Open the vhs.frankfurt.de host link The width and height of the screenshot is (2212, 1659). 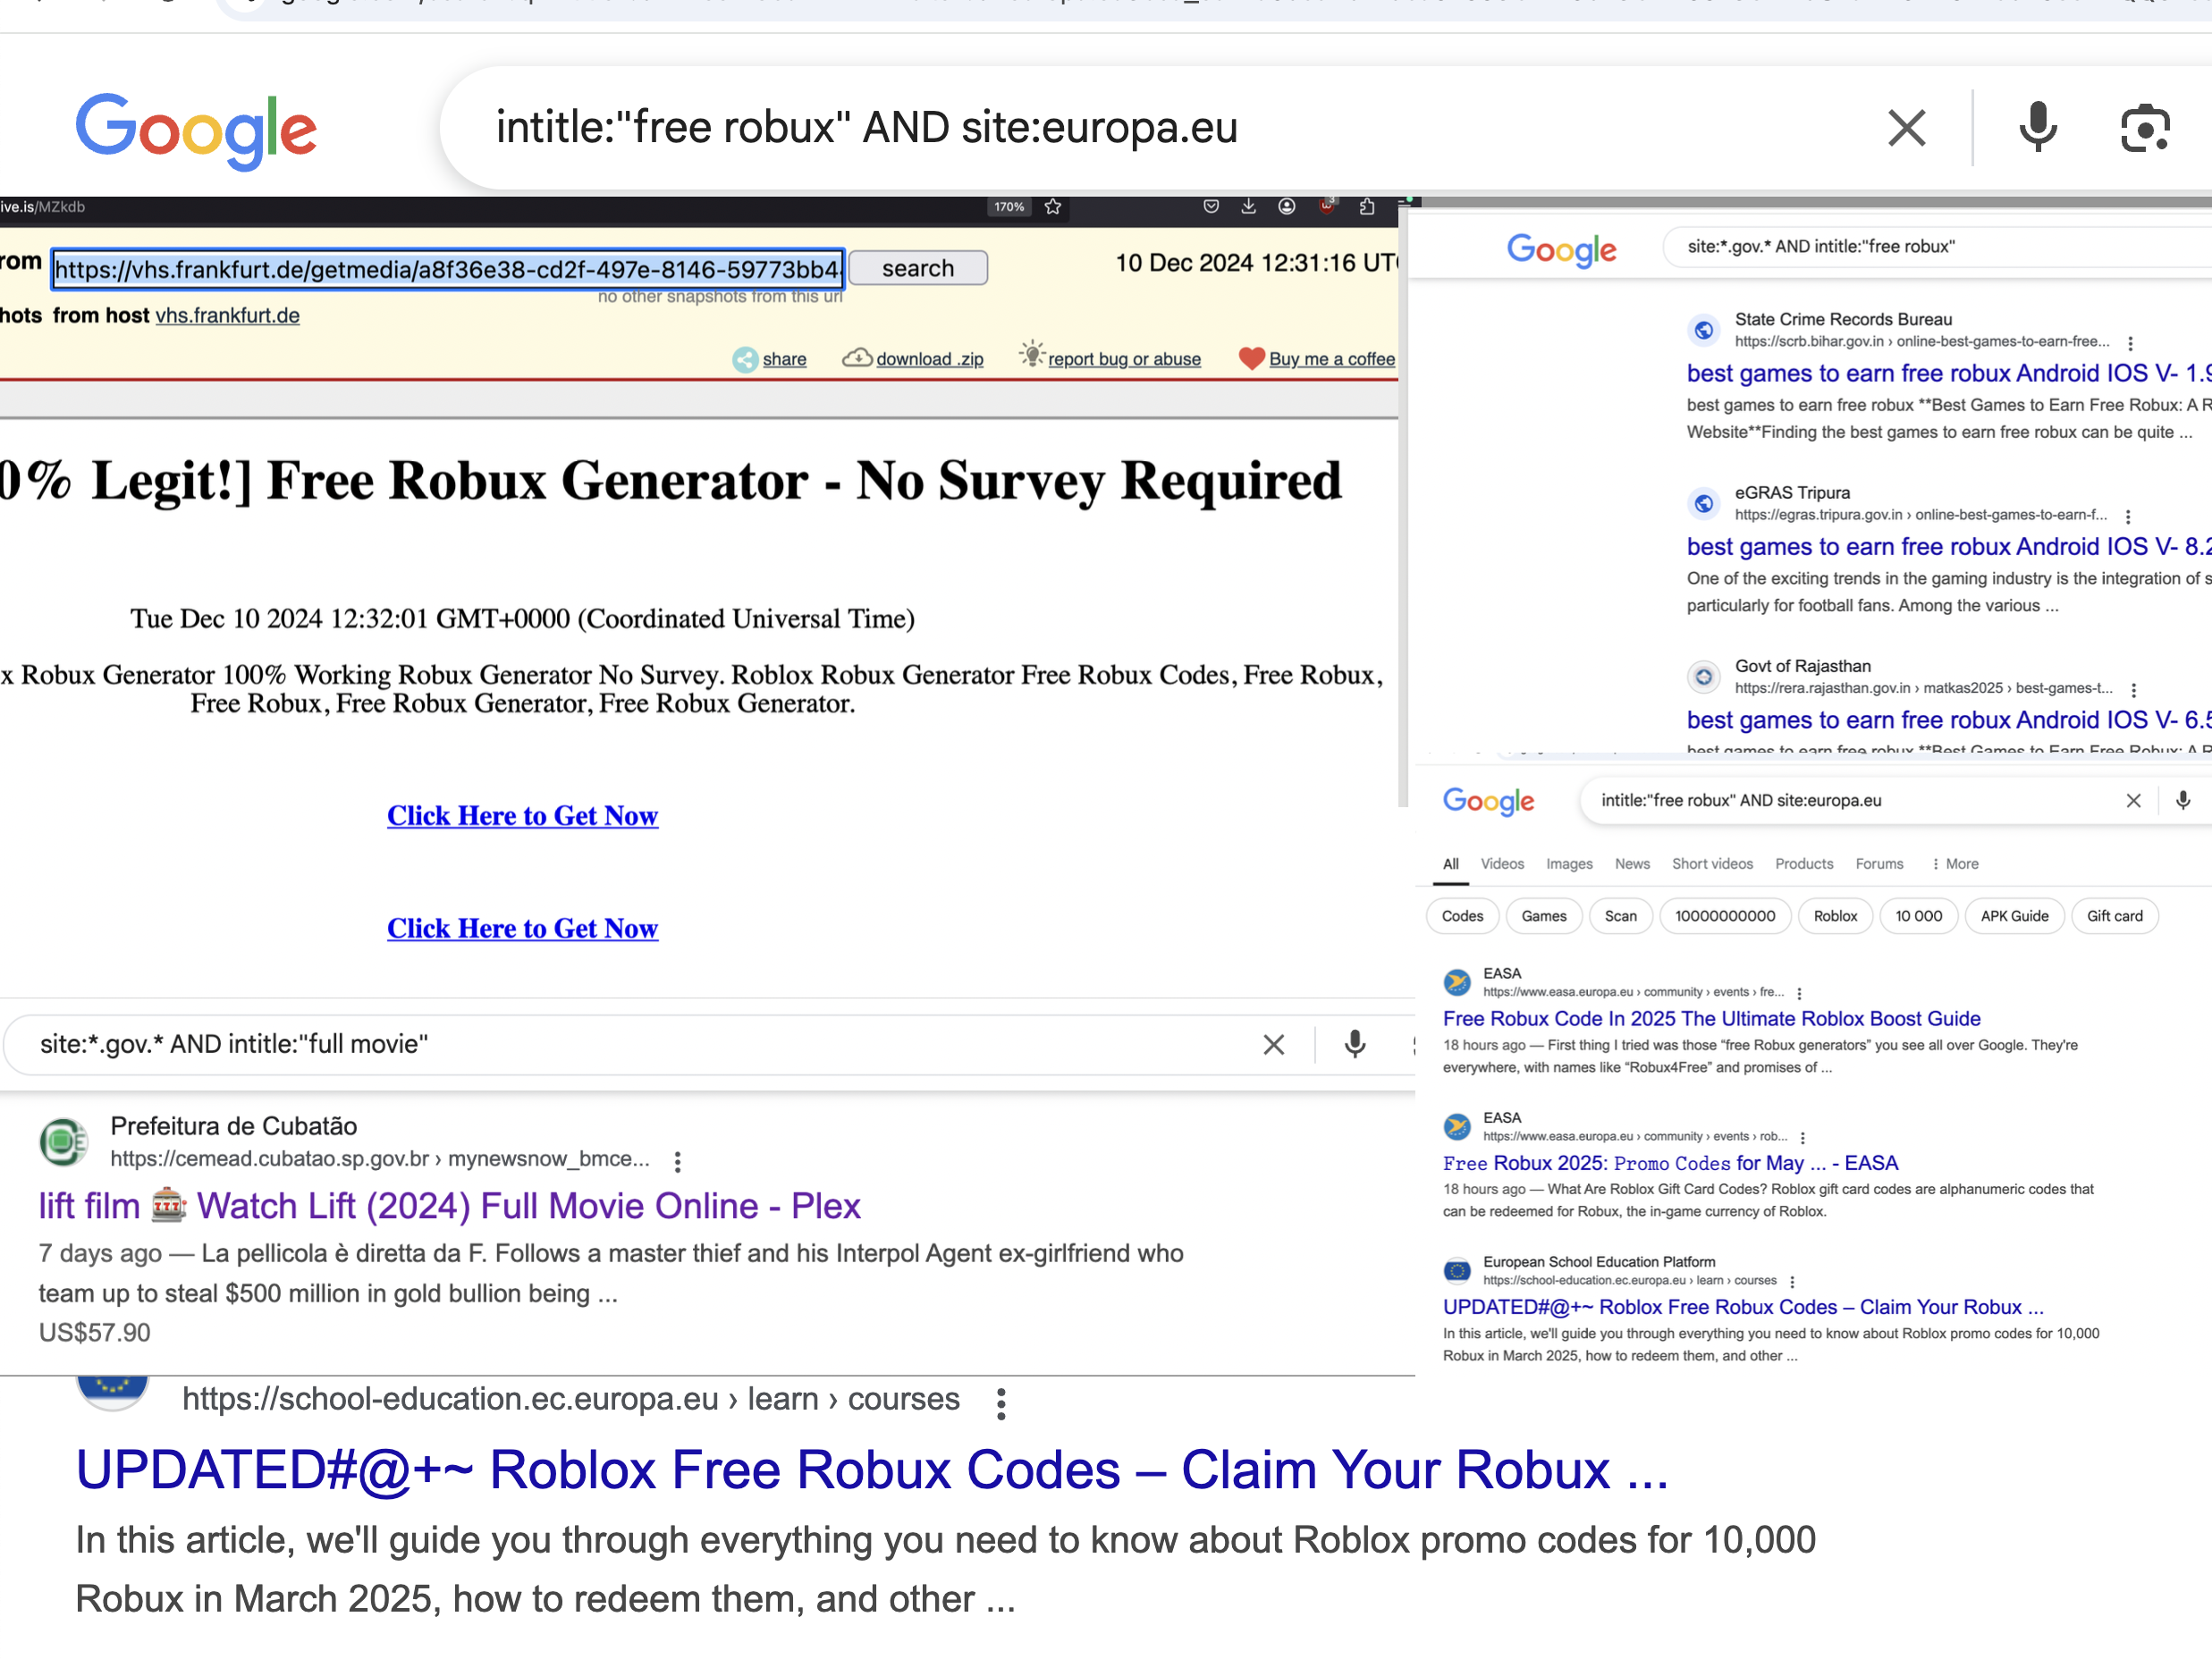[x=227, y=315]
